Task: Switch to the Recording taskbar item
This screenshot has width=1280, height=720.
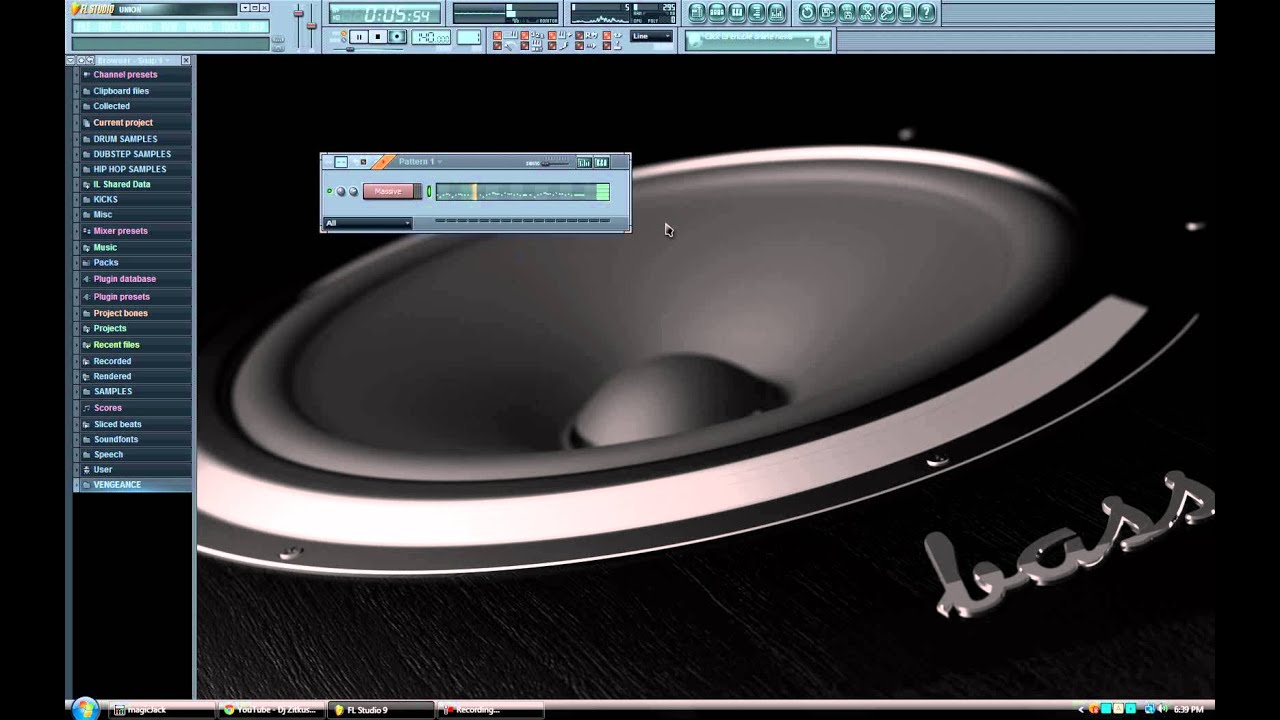Action: coord(490,710)
